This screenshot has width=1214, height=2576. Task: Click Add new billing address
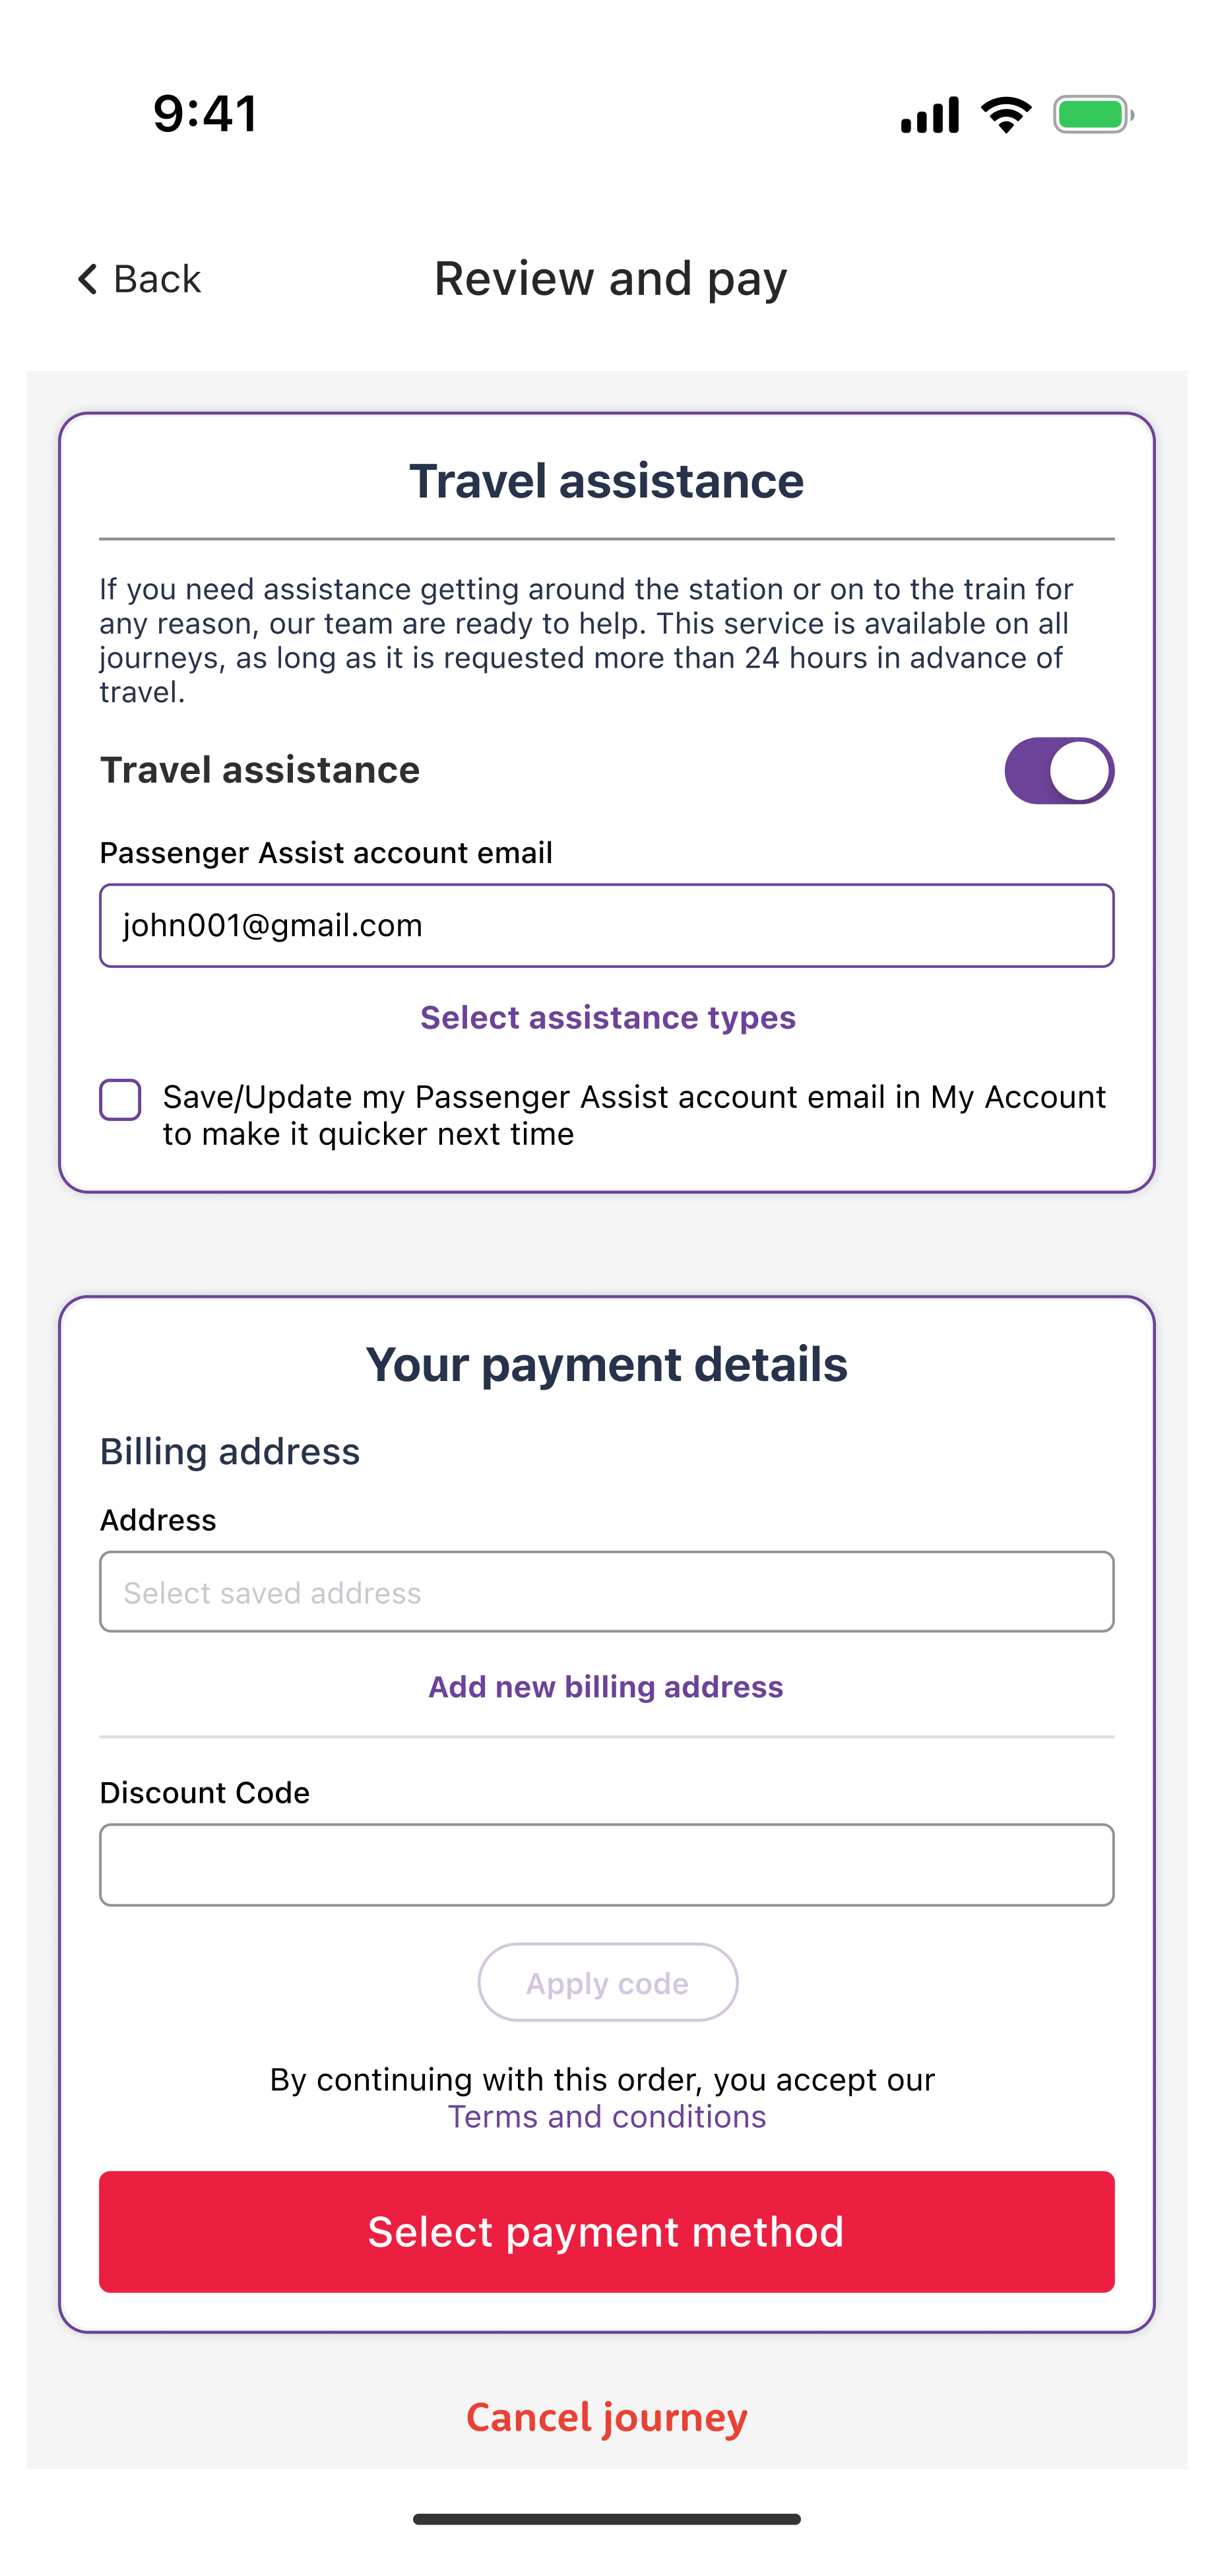pyautogui.click(x=606, y=1686)
